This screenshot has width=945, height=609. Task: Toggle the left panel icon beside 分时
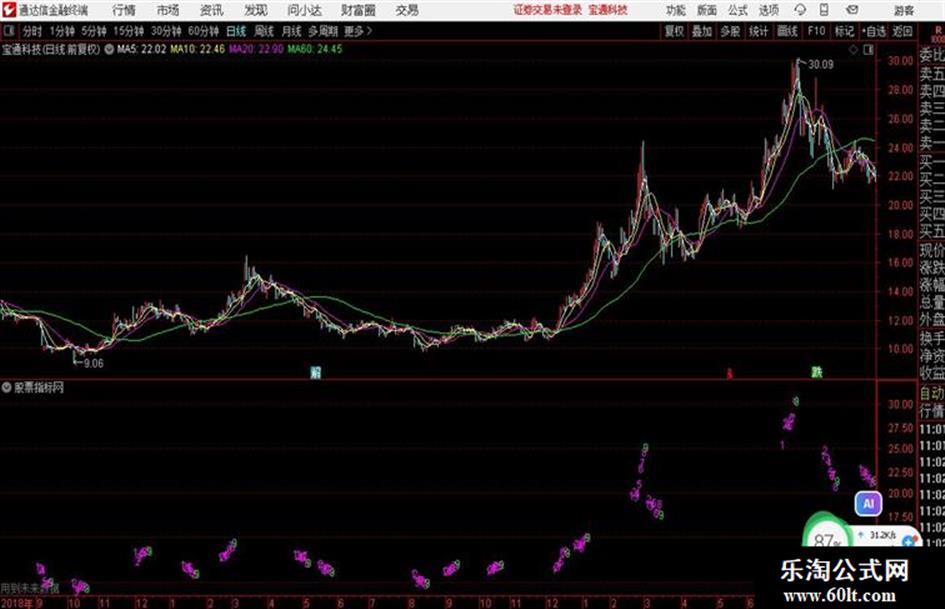point(8,31)
